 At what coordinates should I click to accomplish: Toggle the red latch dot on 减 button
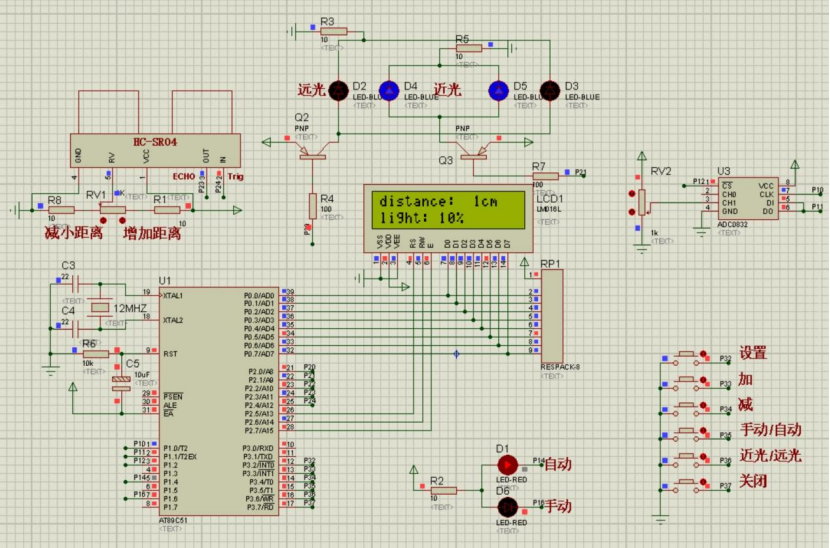703,405
